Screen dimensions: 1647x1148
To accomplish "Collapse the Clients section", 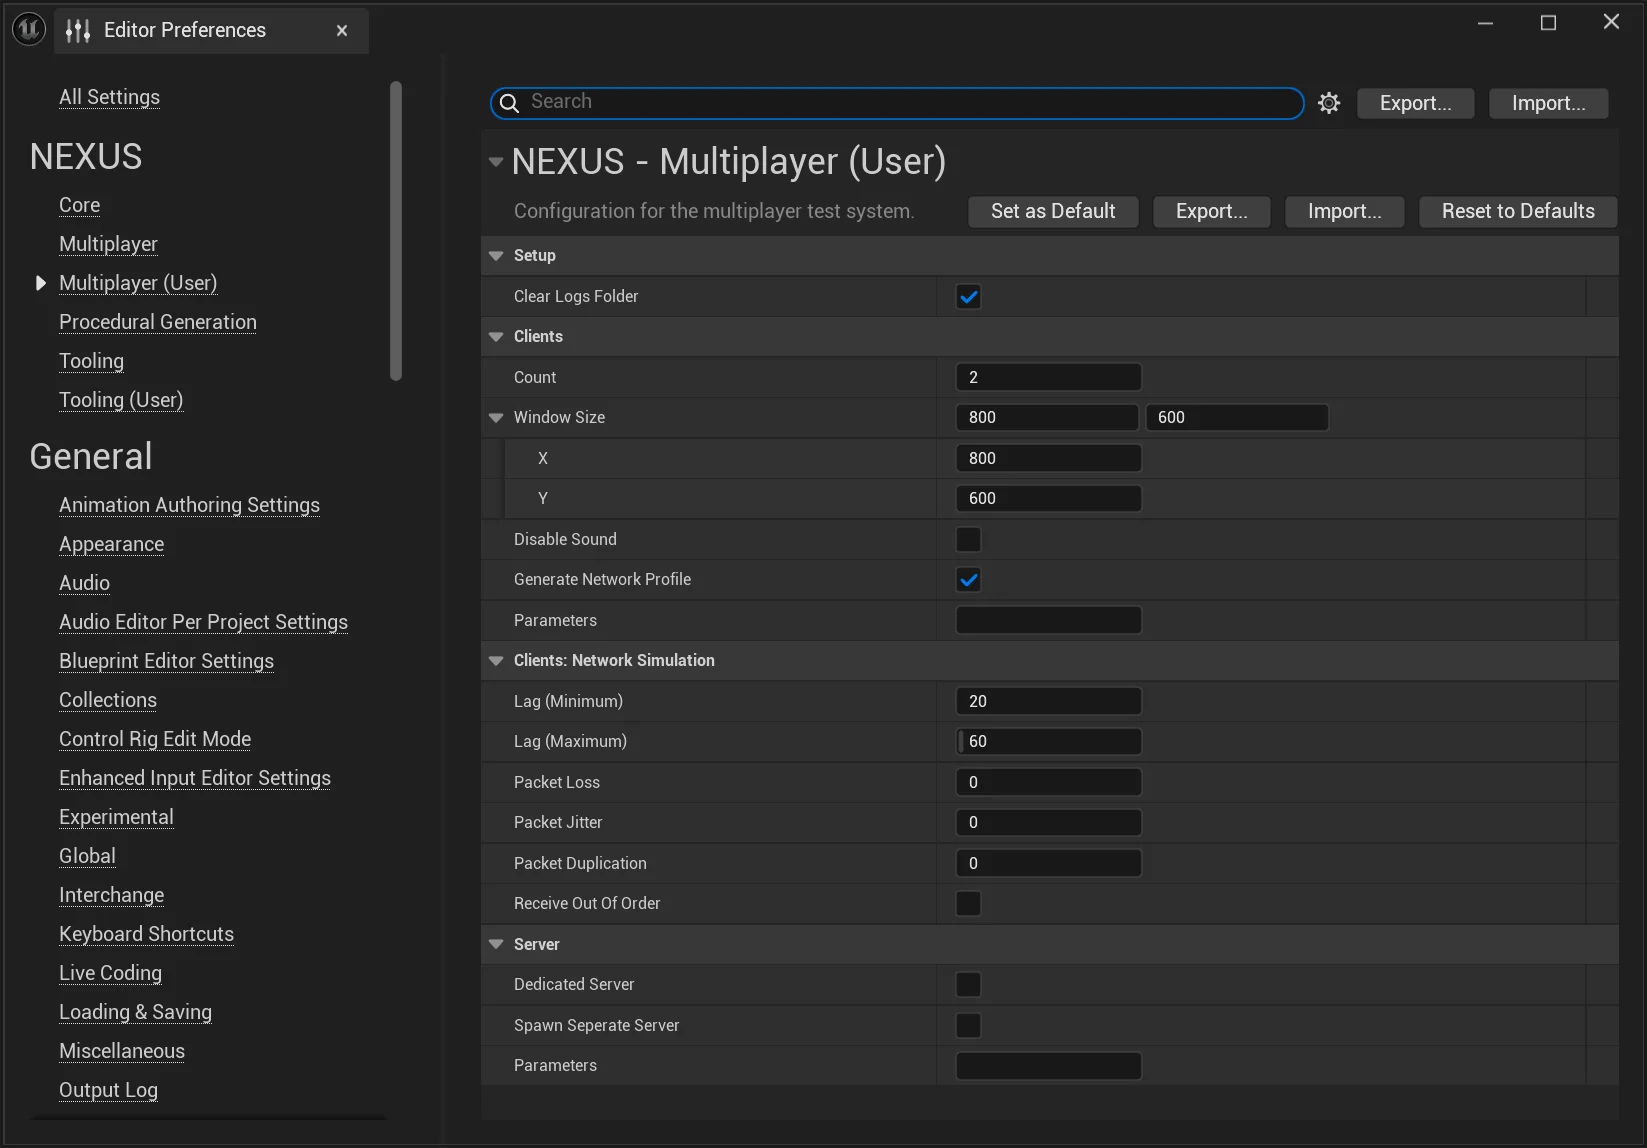I will tap(496, 337).
